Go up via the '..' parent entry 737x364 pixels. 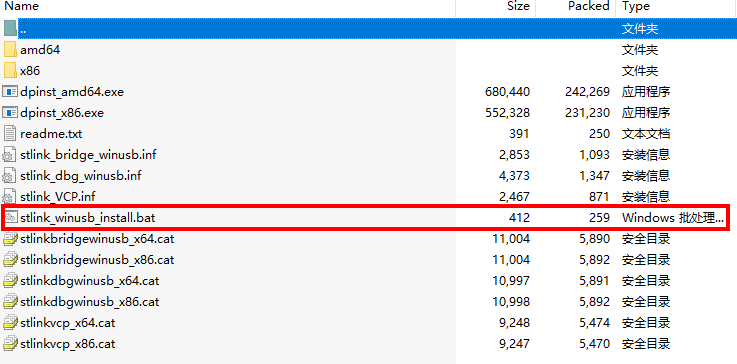click(x=368, y=29)
